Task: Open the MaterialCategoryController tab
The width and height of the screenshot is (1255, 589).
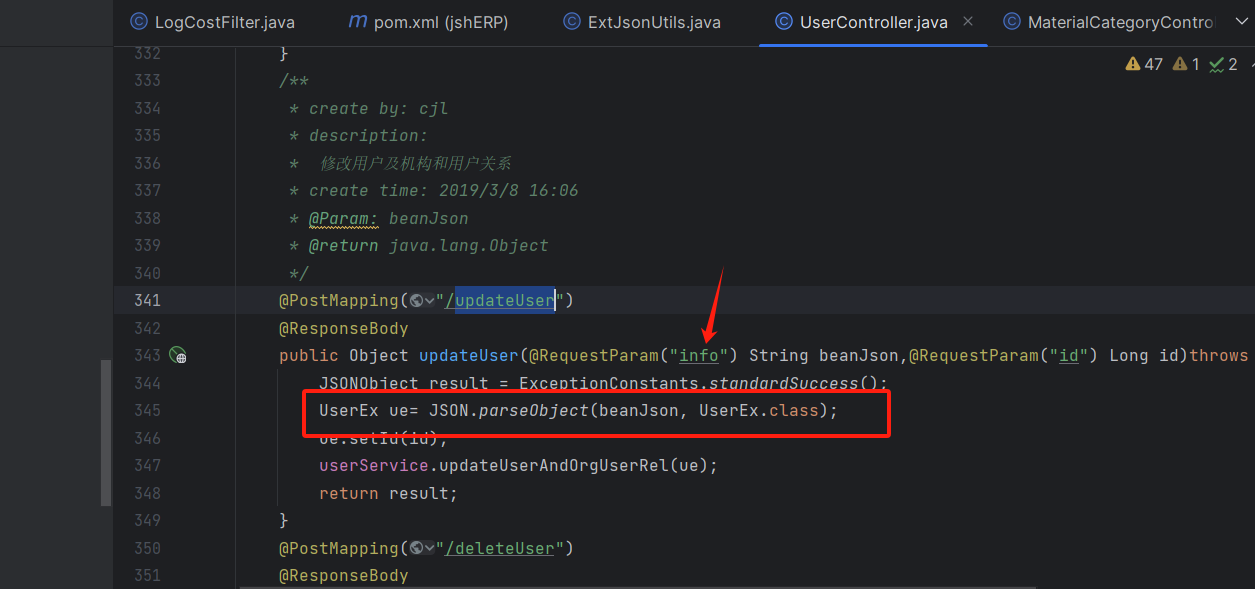Action: [x=1108, y=22]
